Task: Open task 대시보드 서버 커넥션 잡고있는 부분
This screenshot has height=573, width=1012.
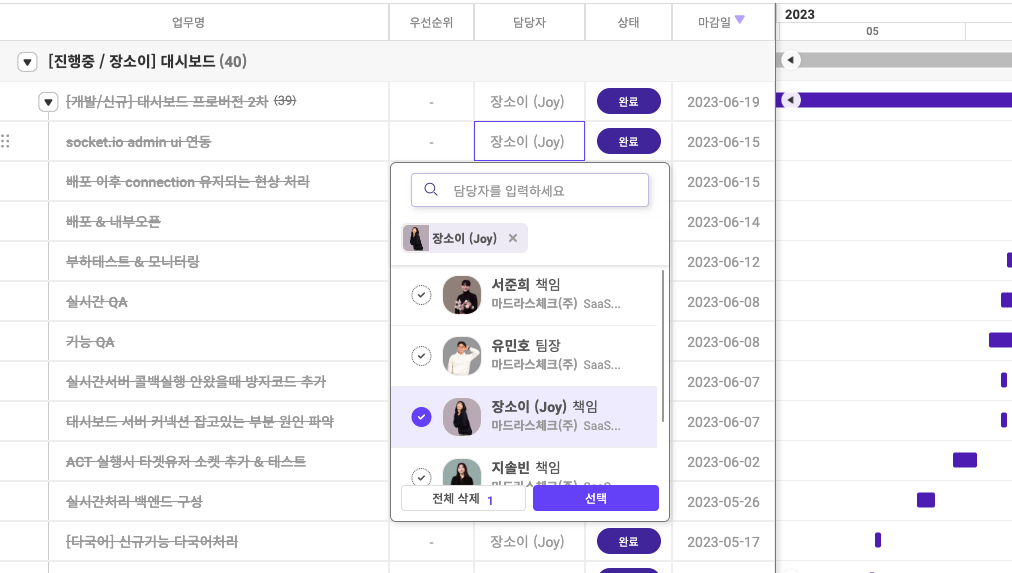Action: 200,422
